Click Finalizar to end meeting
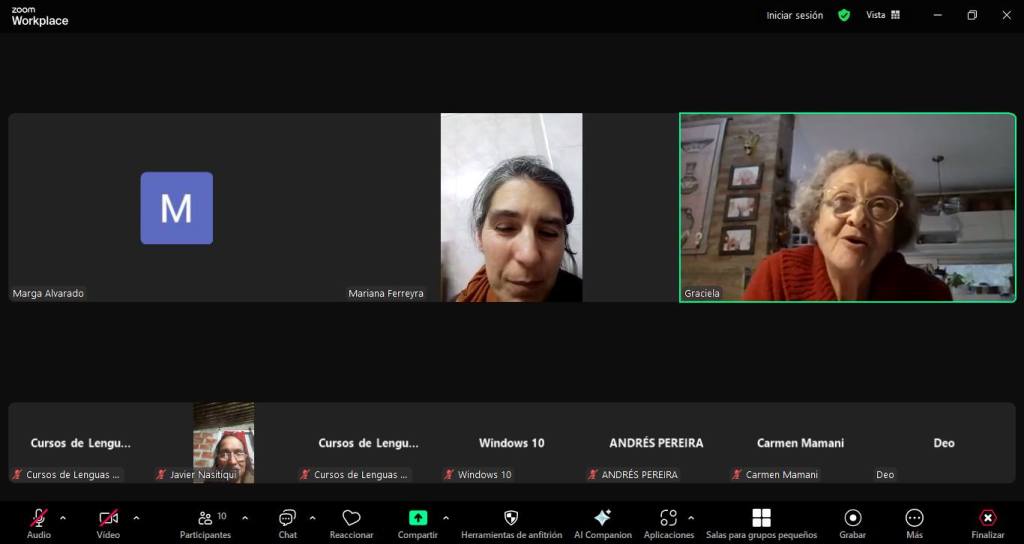The image size is (1024, 544). pyautogui.click(x=987, y=522)
